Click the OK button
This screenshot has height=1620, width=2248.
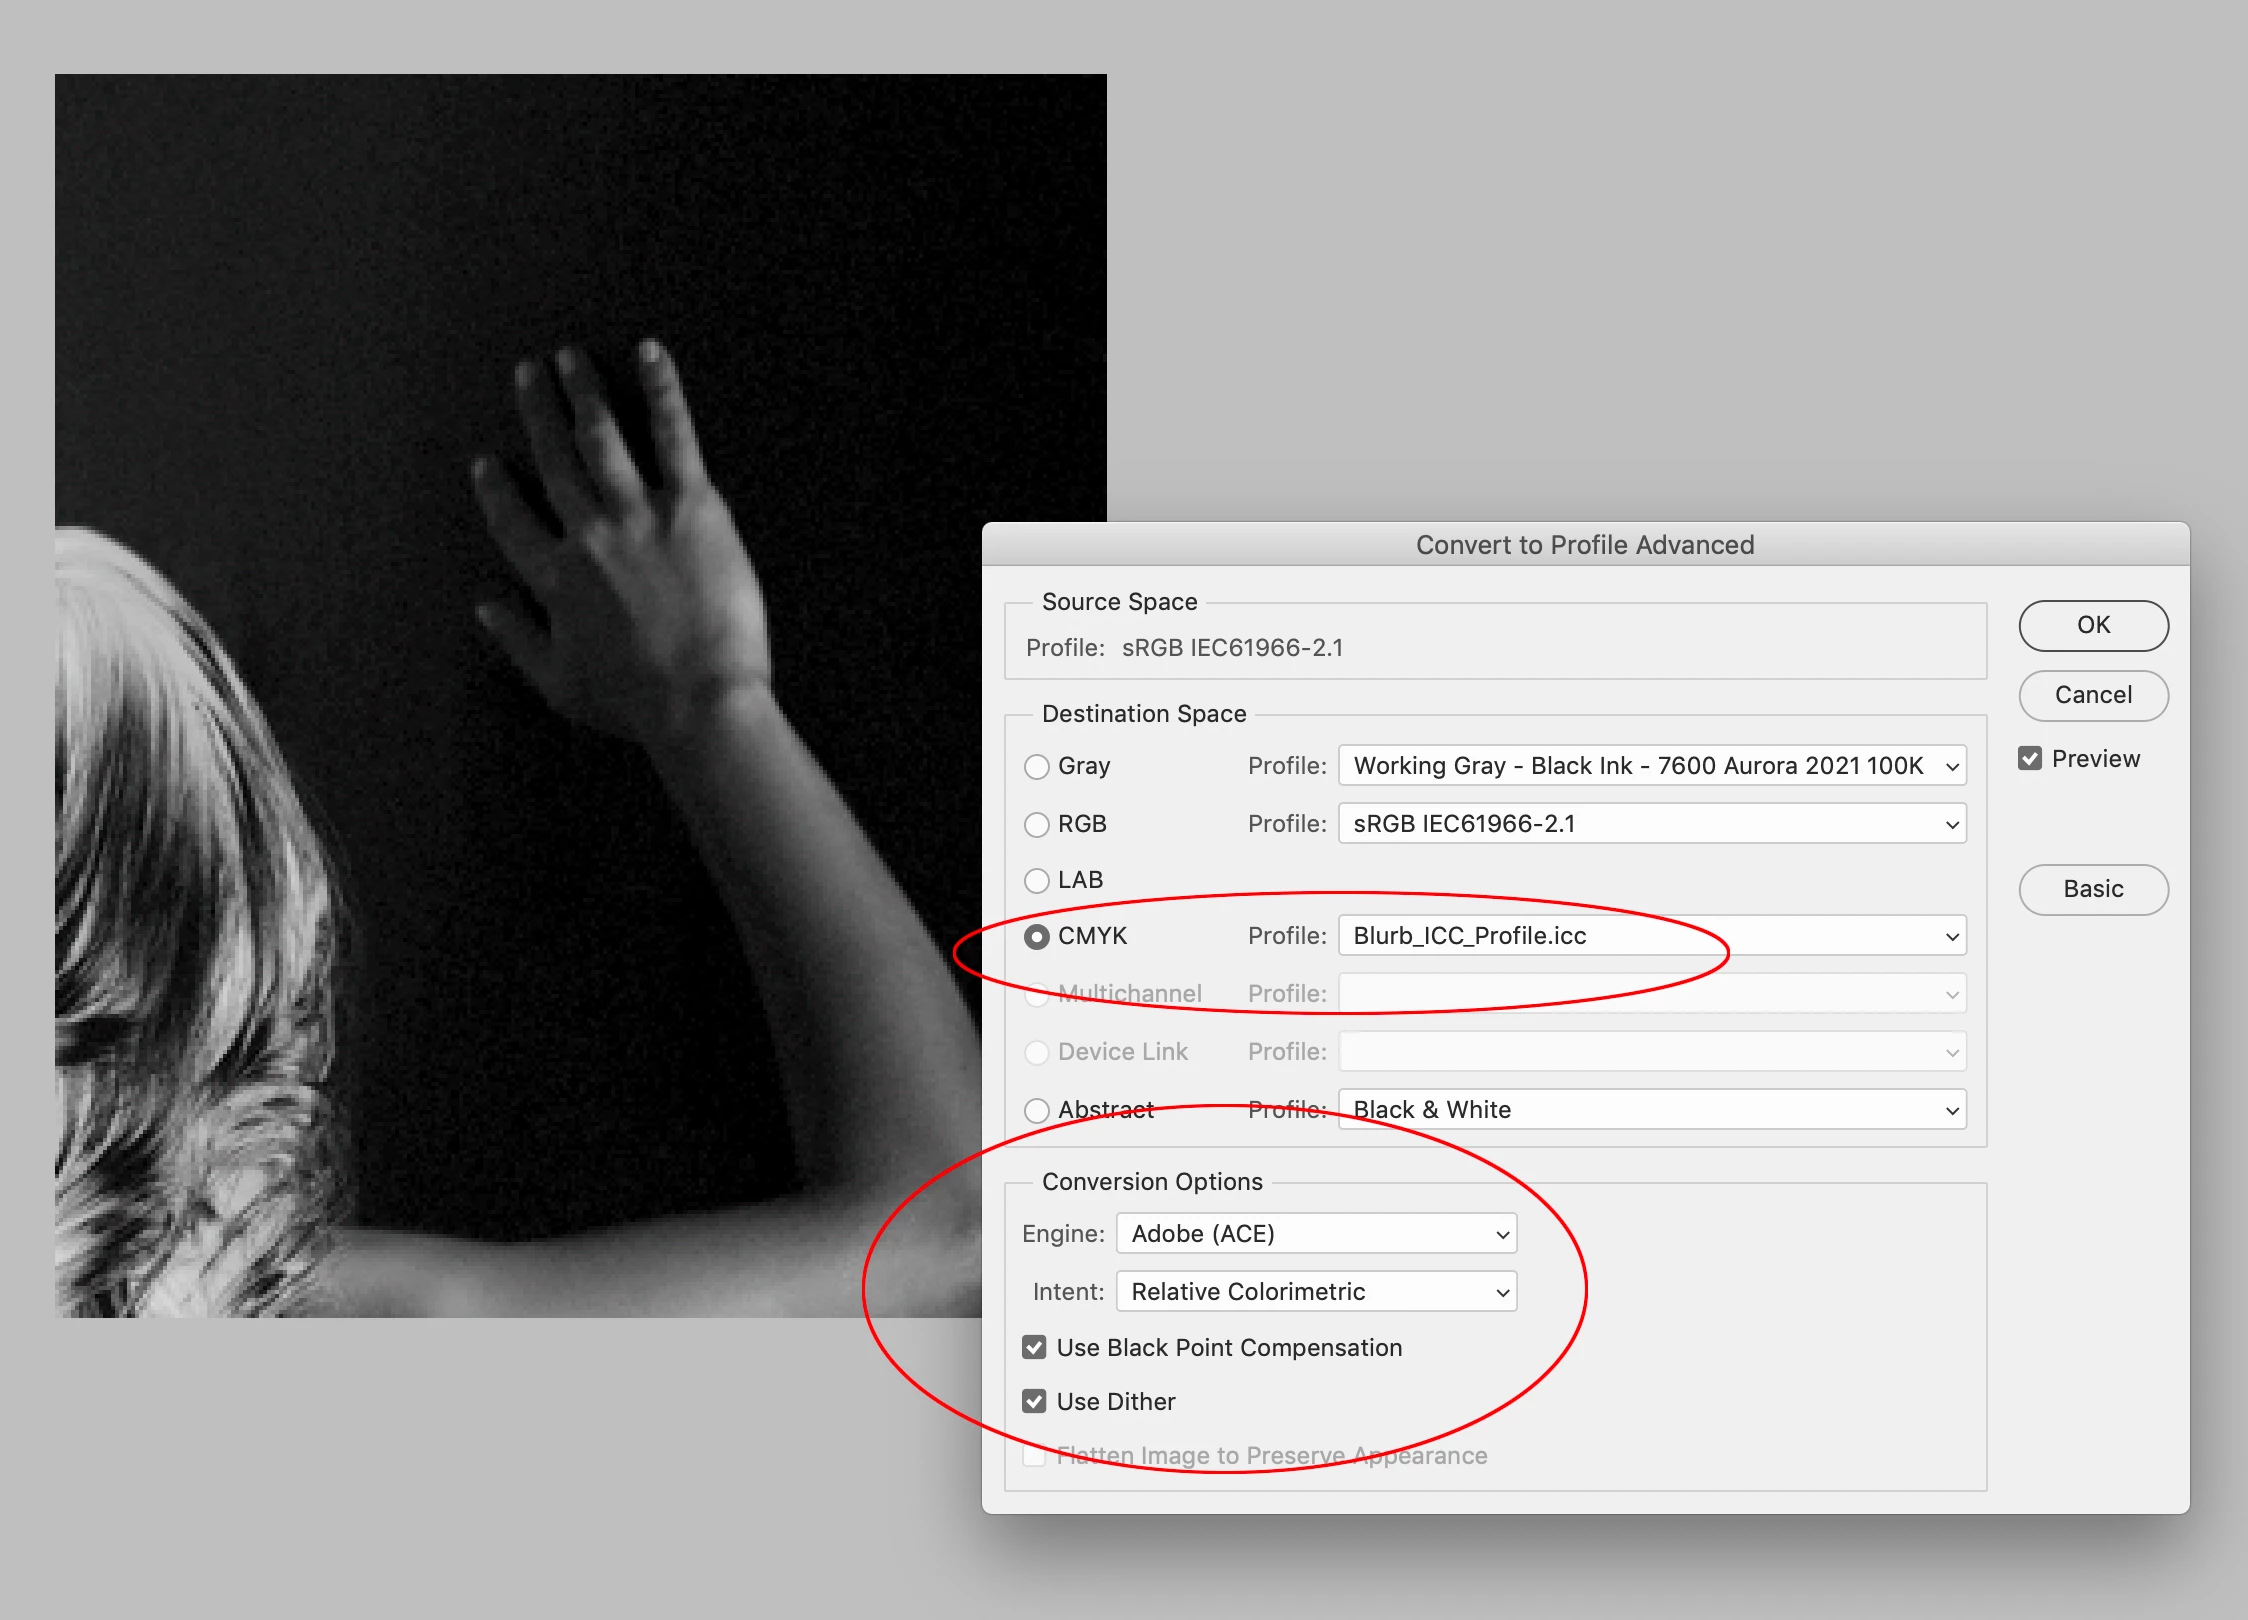(2093, 625)
